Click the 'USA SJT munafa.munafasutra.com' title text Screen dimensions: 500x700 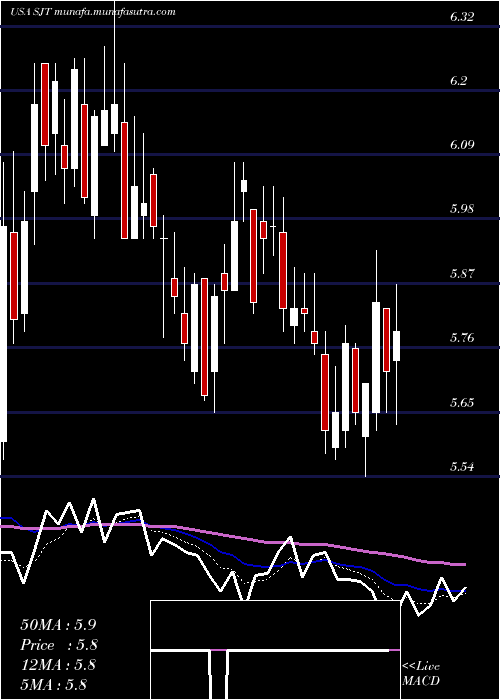92,12
